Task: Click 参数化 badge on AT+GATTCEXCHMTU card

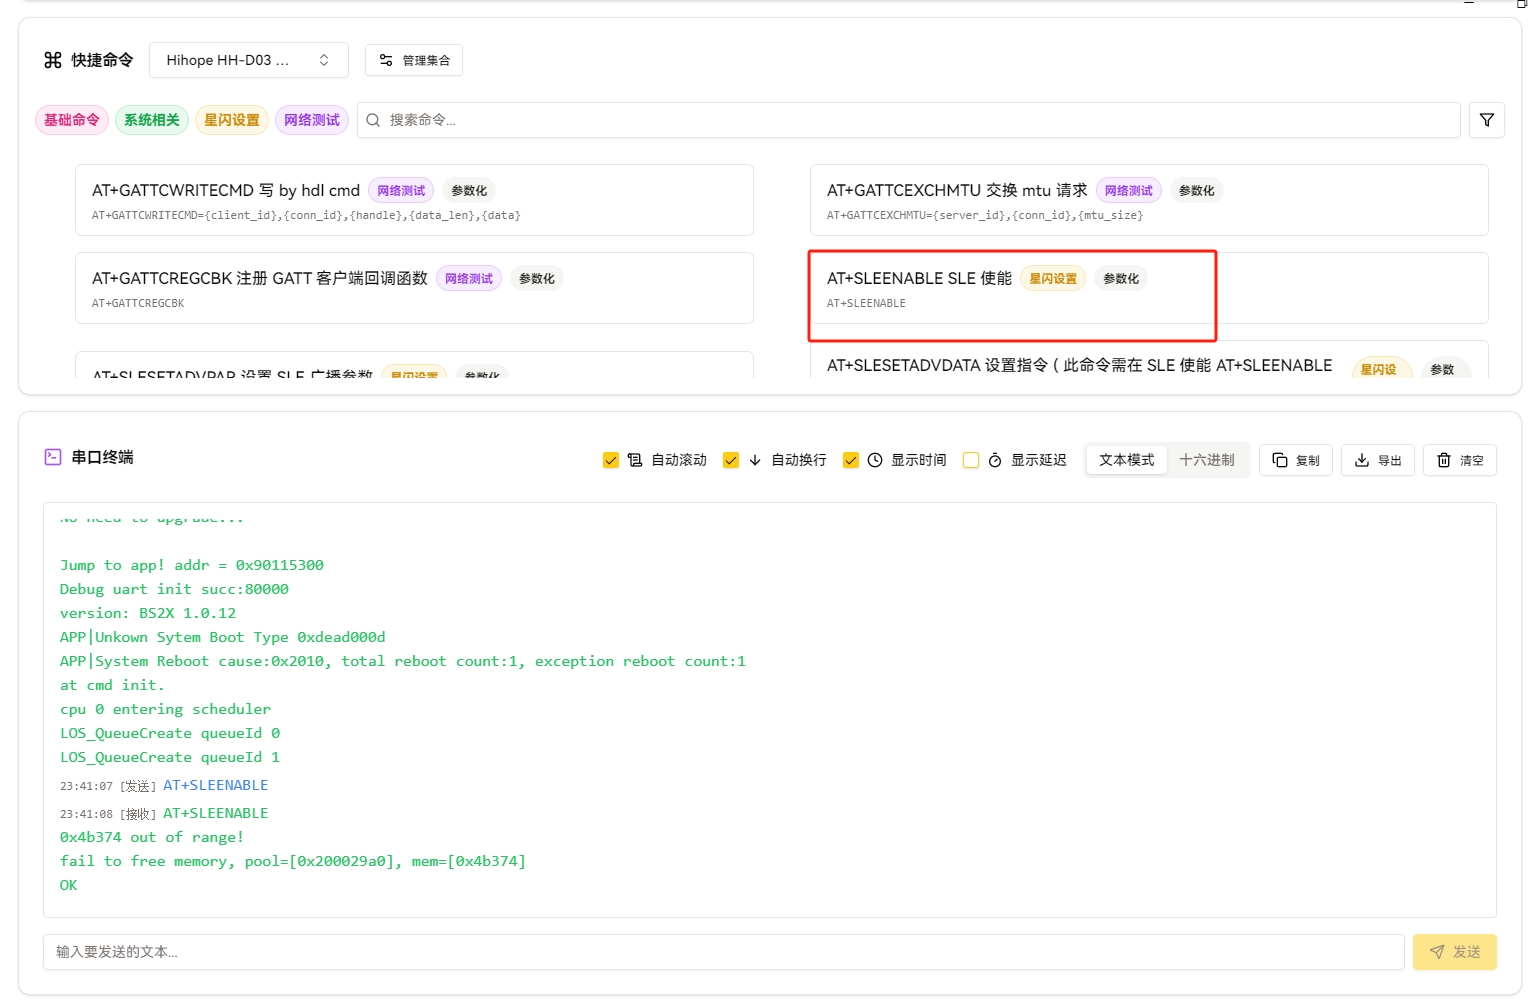Action: [x=1197, y=191]
